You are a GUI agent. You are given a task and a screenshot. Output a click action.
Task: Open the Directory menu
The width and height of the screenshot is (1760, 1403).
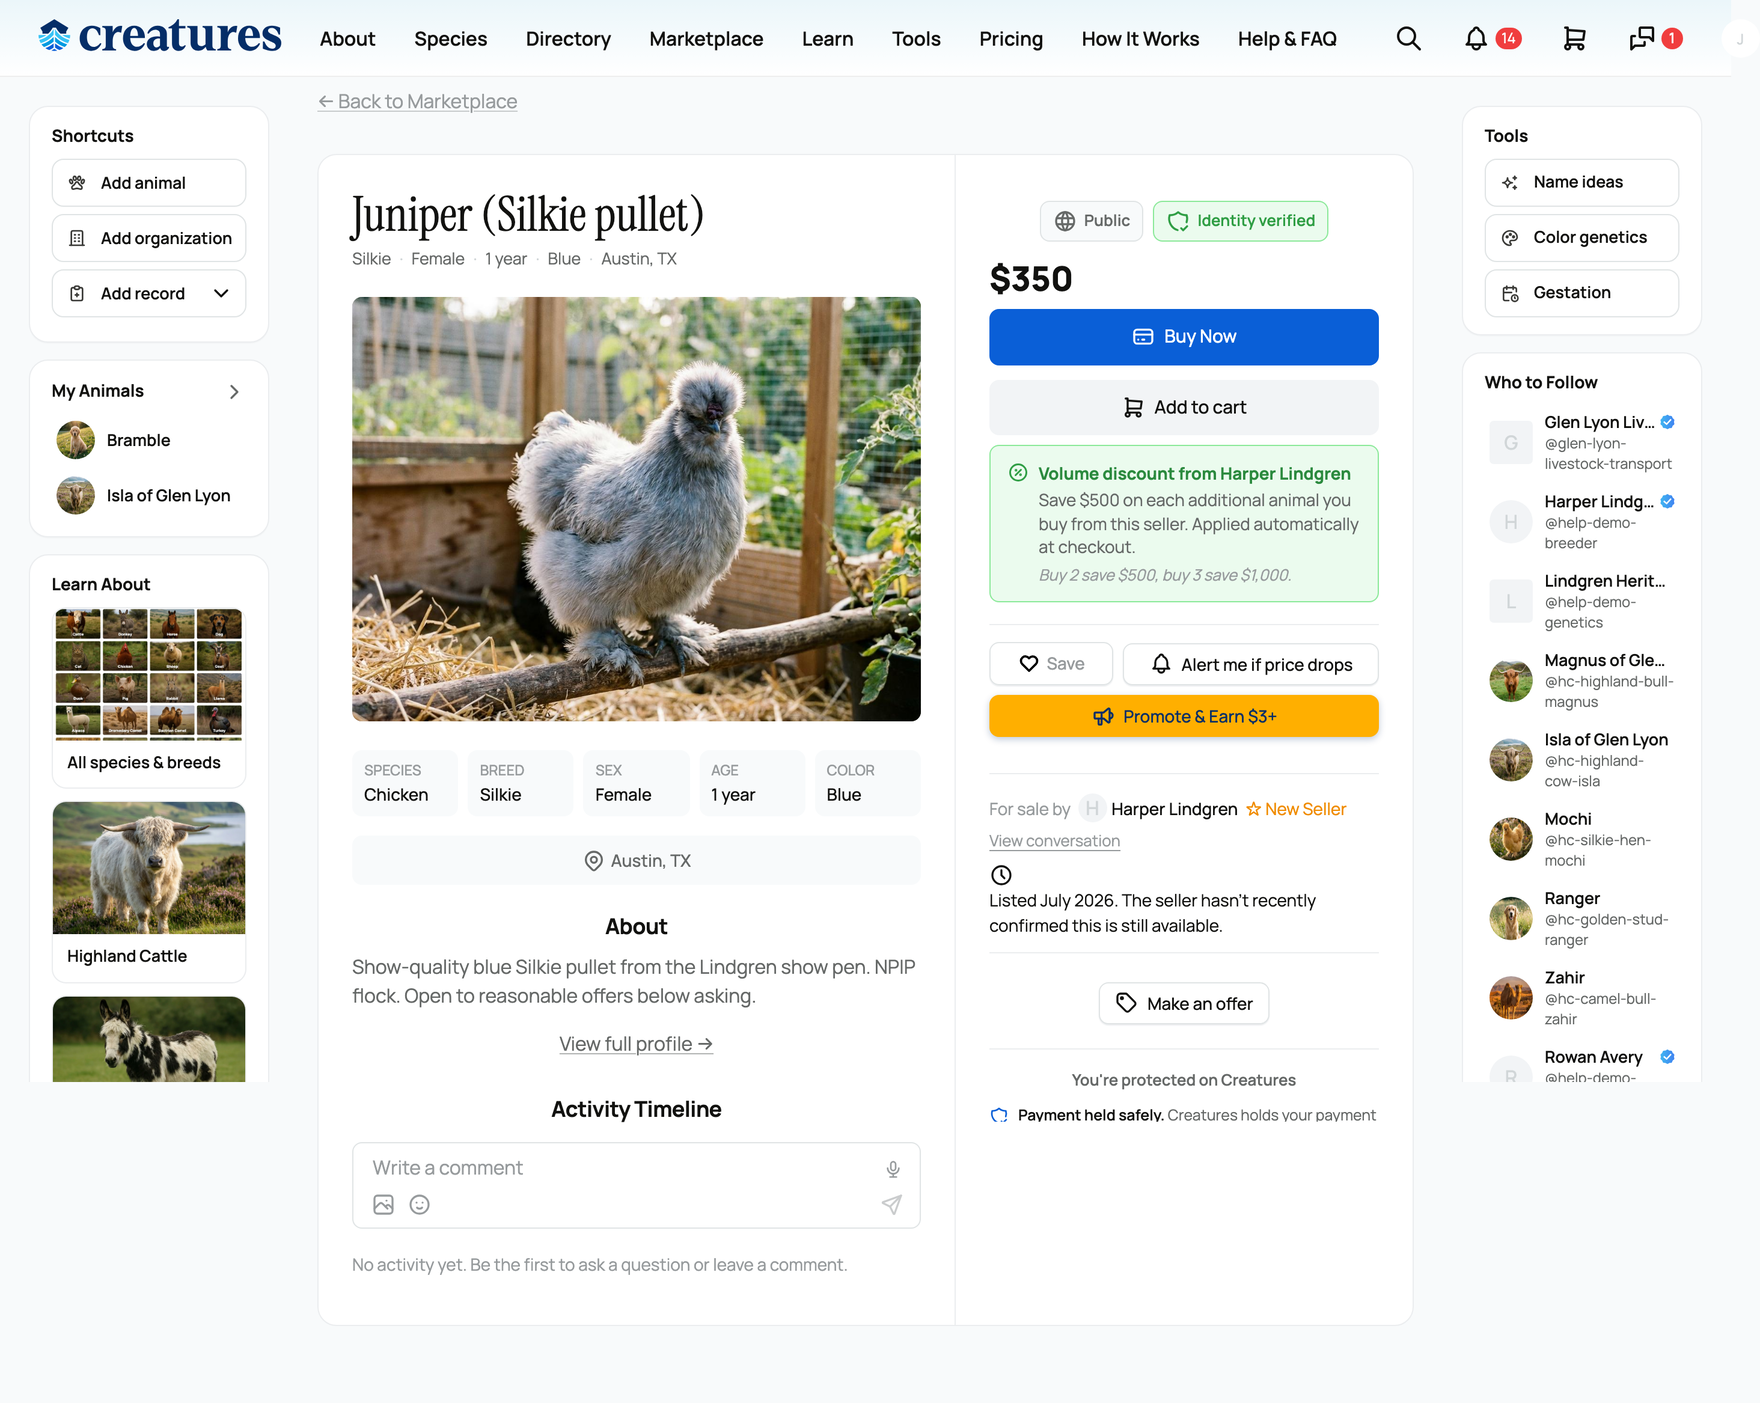coord(568,39)
